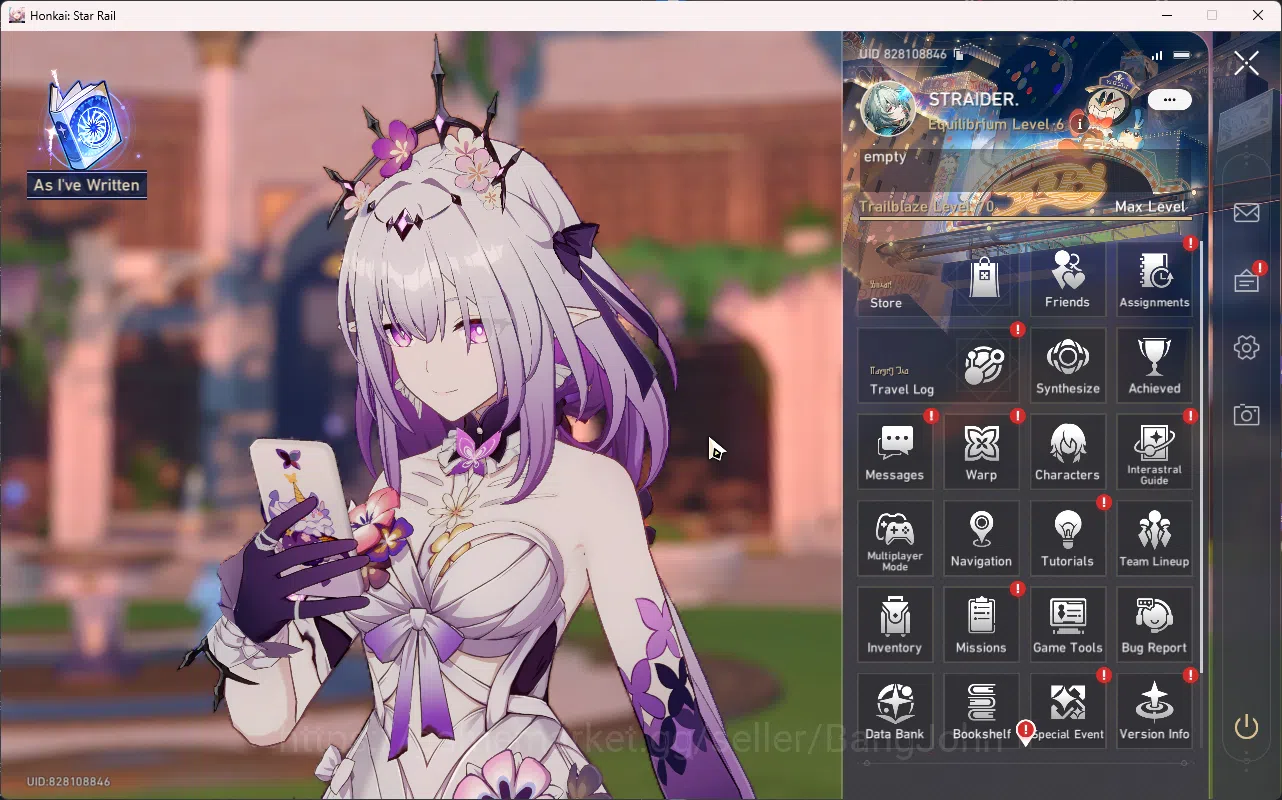Open Bug Report
Screen dimensions: 1282x800
(x=1154, y=624)
